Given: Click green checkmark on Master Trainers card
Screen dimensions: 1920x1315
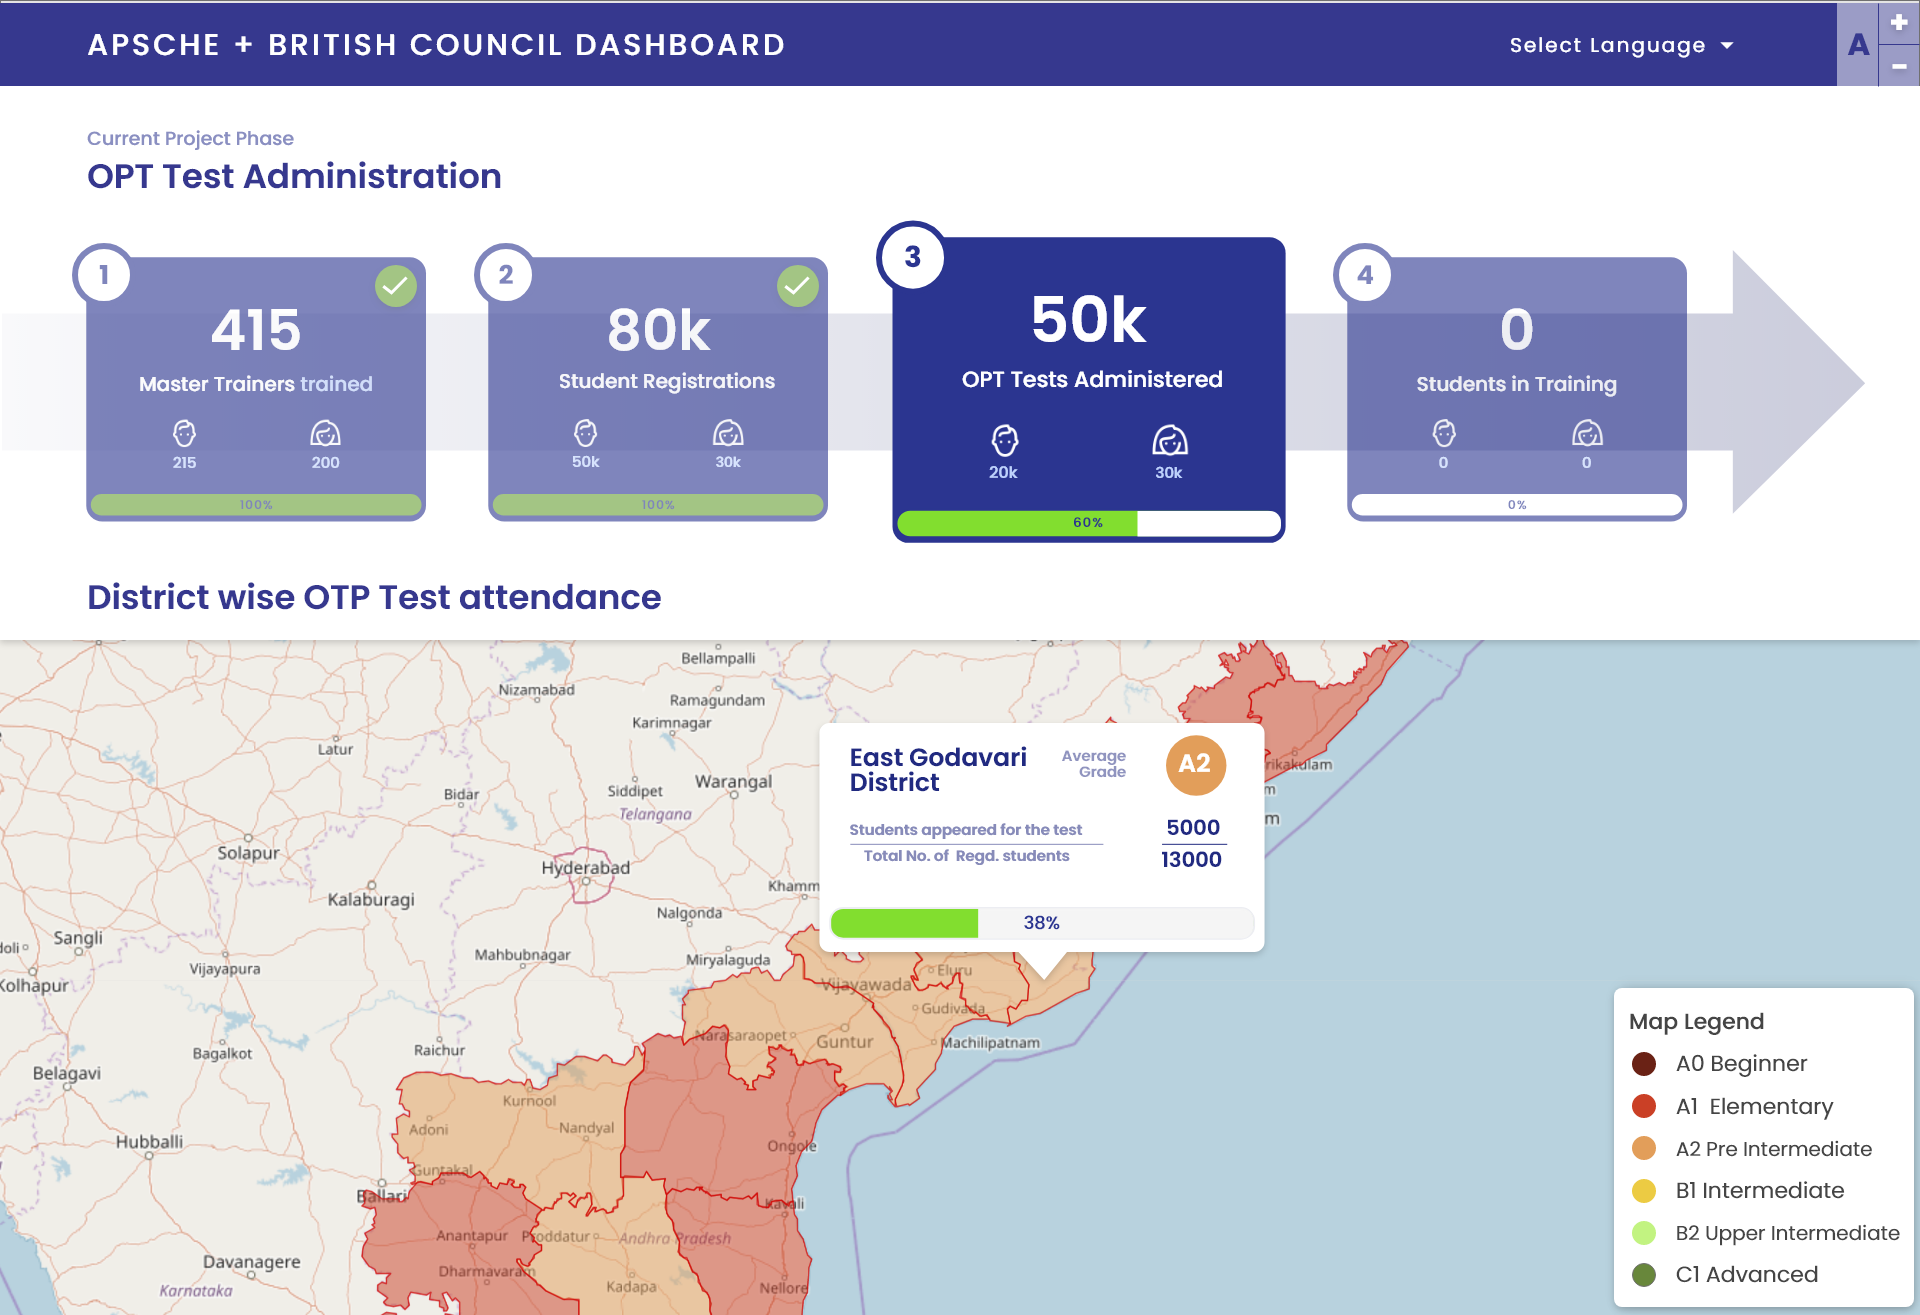Looking at the screenshot, I should [396, 286].
